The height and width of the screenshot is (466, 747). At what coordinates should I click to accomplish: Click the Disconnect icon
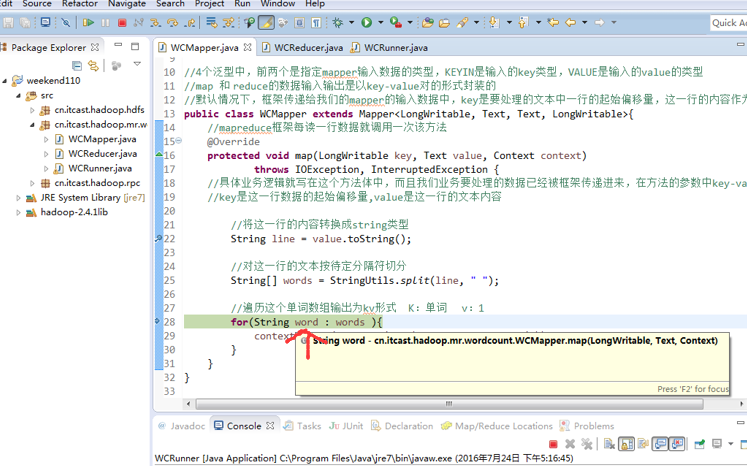pos(139,22)
